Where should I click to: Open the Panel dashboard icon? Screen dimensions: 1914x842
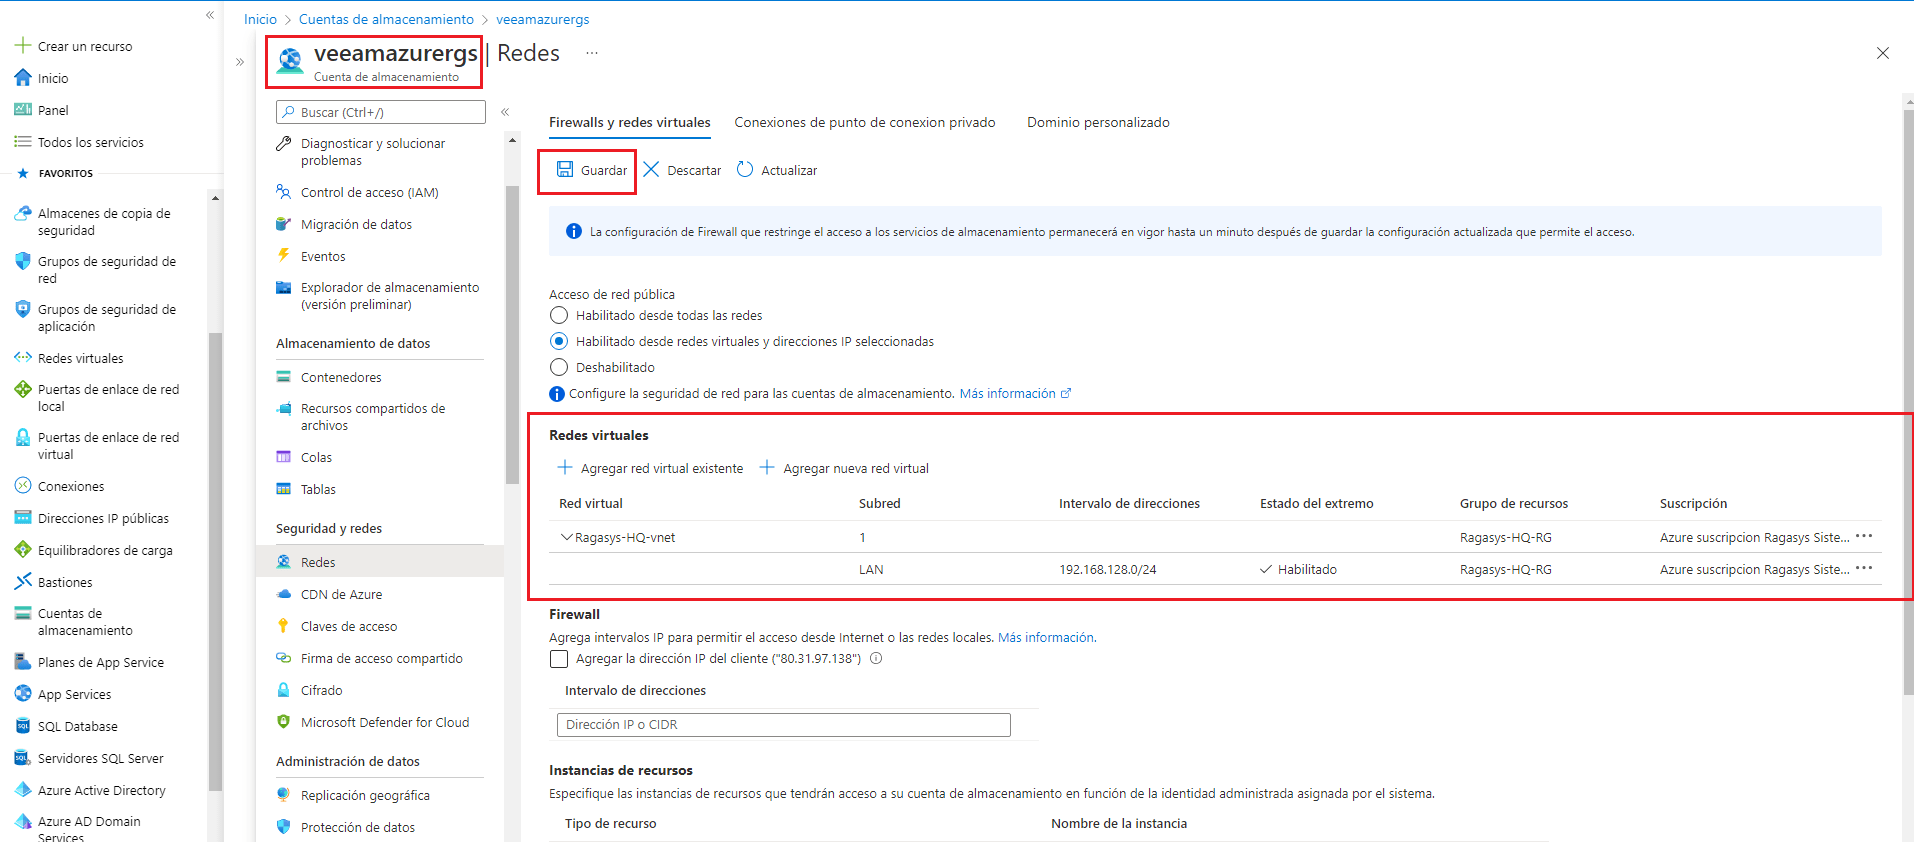coord(22,109)
